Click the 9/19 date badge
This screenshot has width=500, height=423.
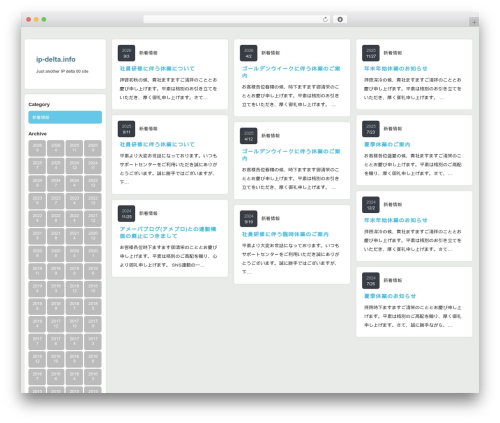(249, 219)
